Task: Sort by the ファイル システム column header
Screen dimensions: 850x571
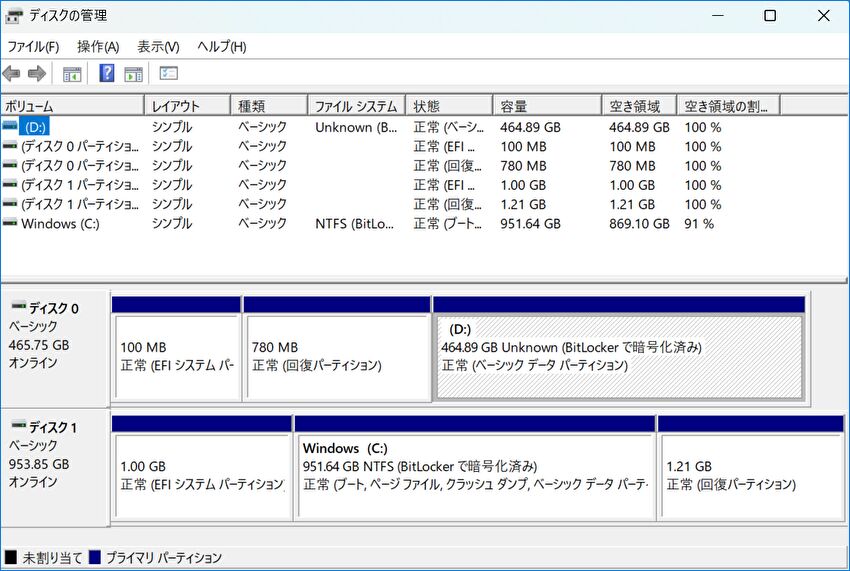Action: [355, 106]
